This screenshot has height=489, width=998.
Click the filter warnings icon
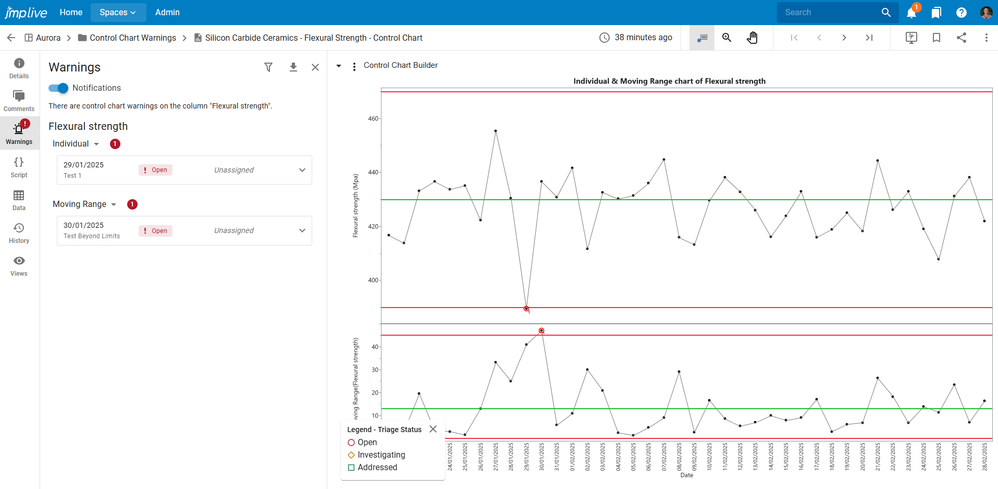[268, 67]
